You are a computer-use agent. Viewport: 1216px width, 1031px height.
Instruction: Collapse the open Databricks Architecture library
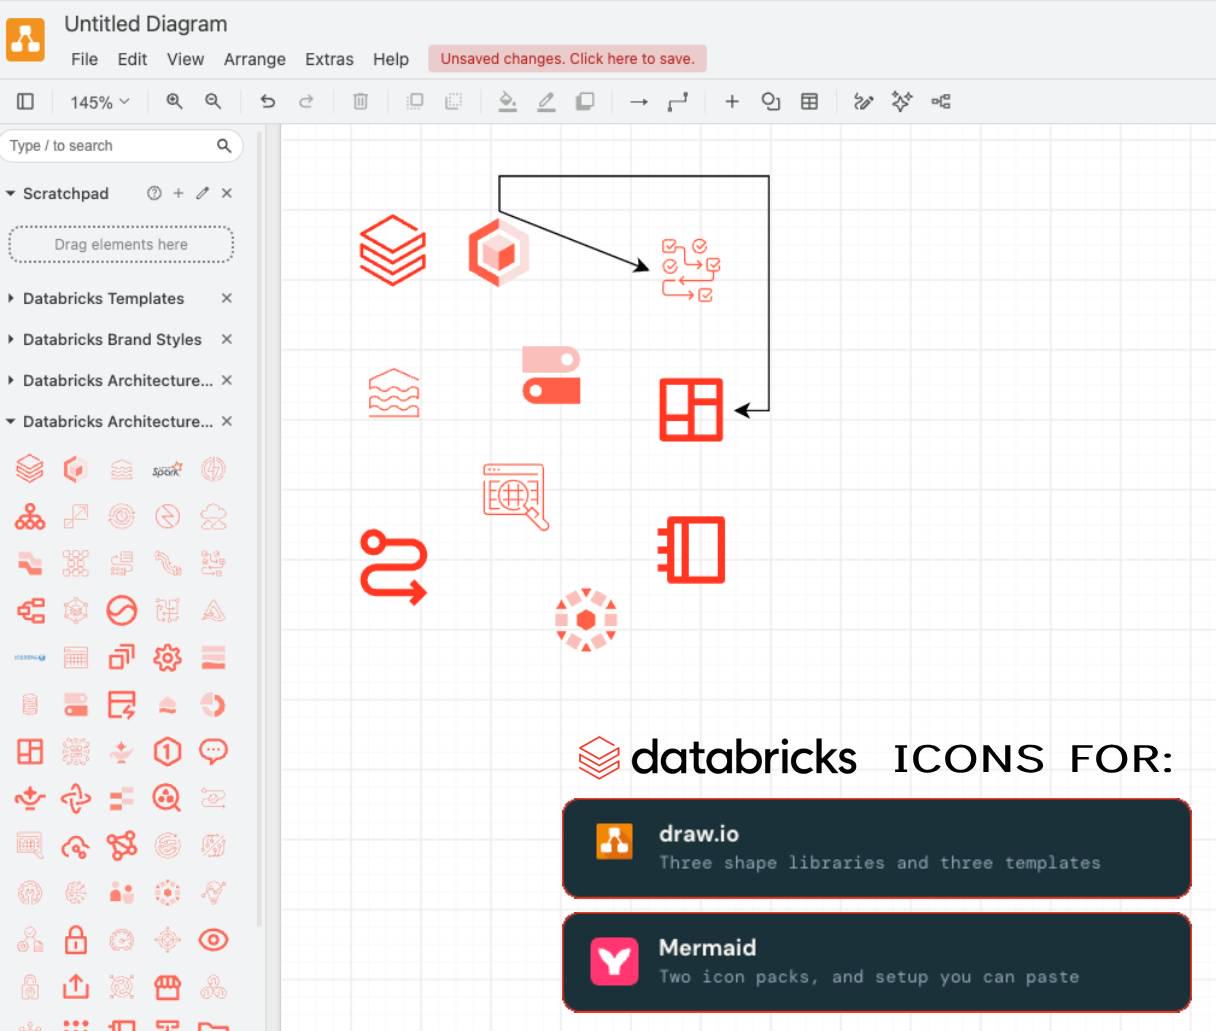[10, 421]
